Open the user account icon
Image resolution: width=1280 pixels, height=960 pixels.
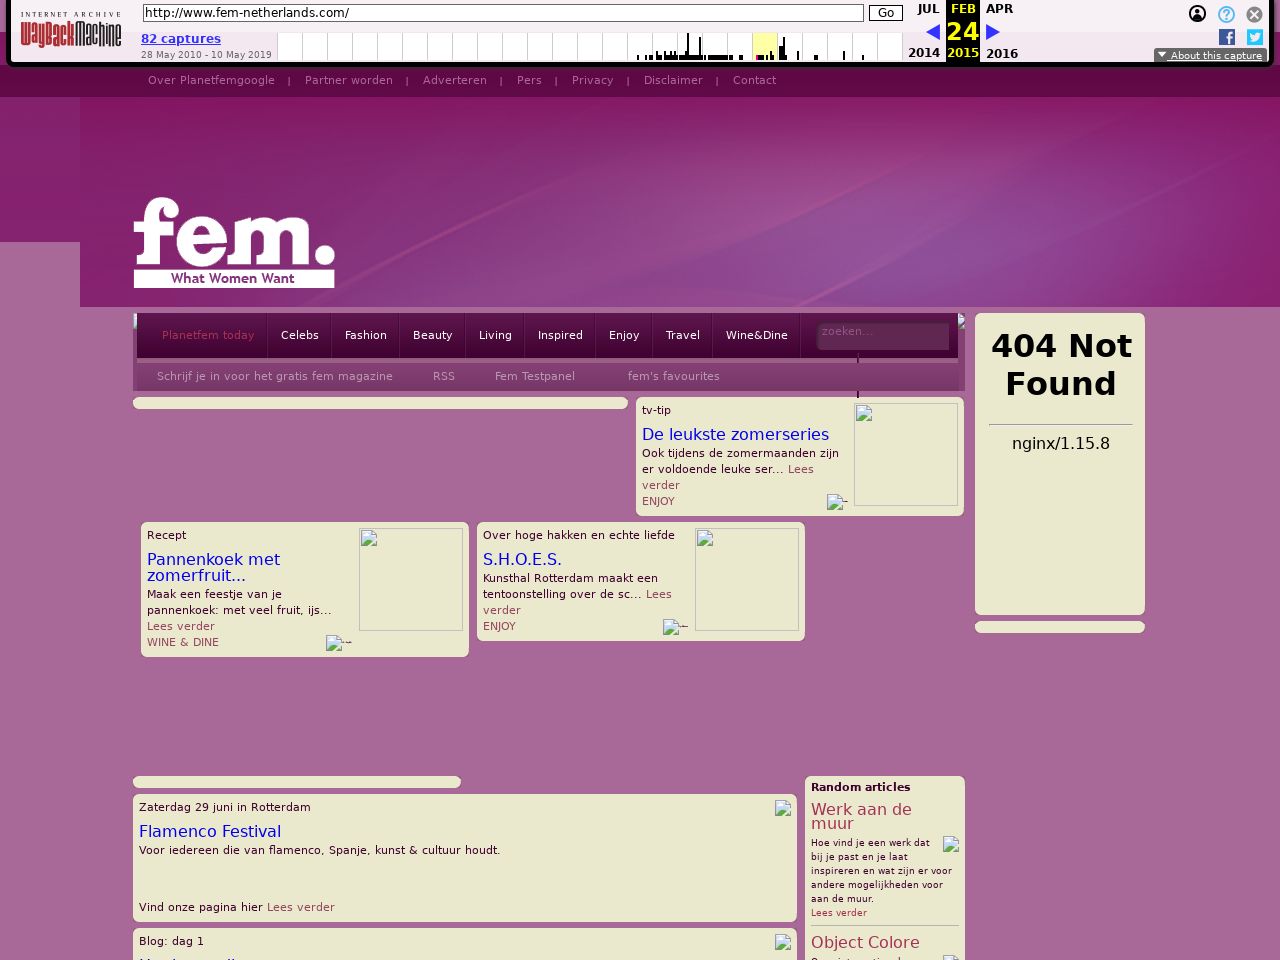pyautogui.click(x=1197, y=14)
